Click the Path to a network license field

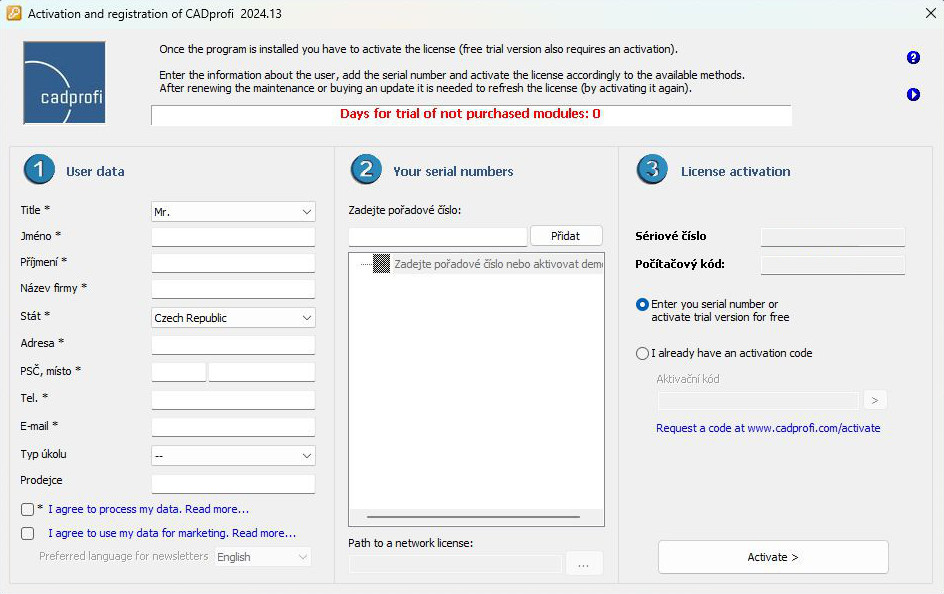(455, 565)
